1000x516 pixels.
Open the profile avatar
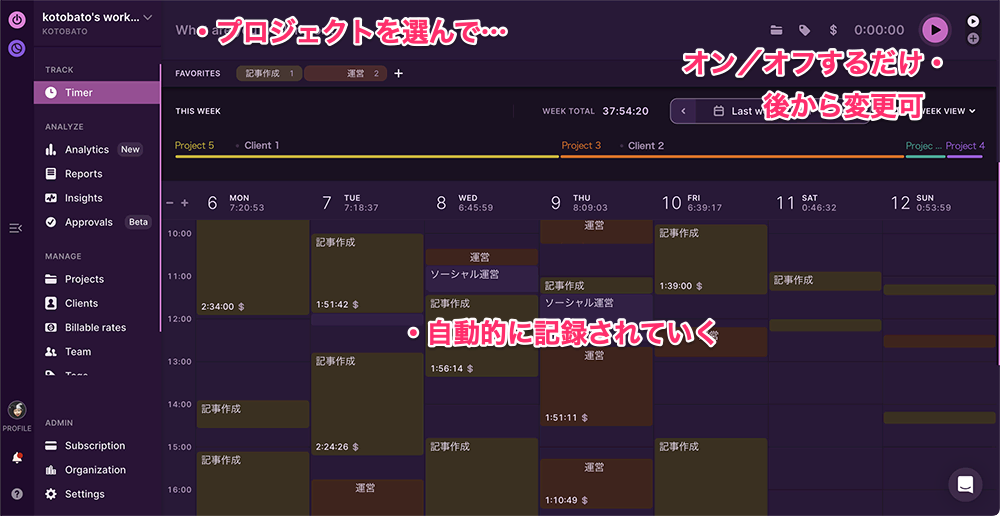tap(17, 411)
